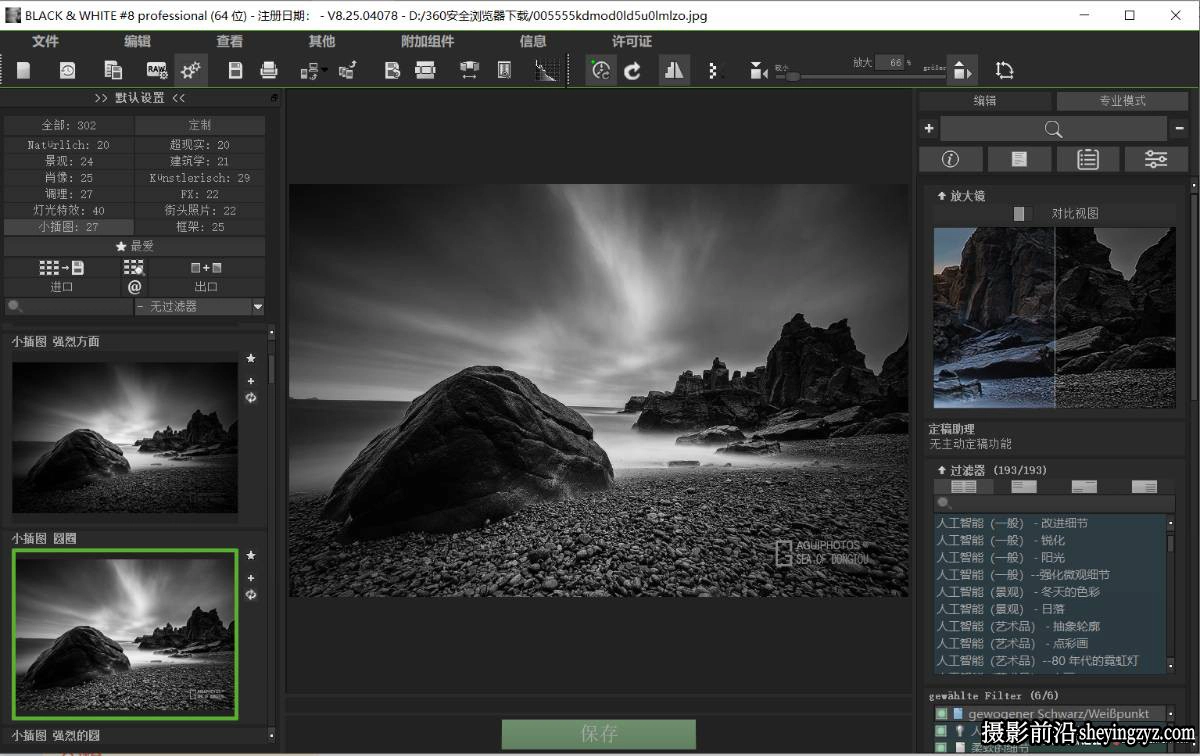Viewport: 1200px width, 756px height.
Task: Select the green-highlighted vignette preset thumbnail
Action: [125, 634]
